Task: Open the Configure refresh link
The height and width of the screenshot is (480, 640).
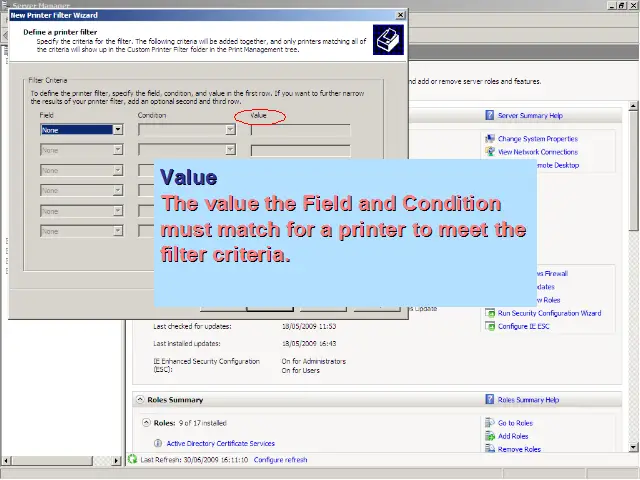Action: tap(280, 460)
